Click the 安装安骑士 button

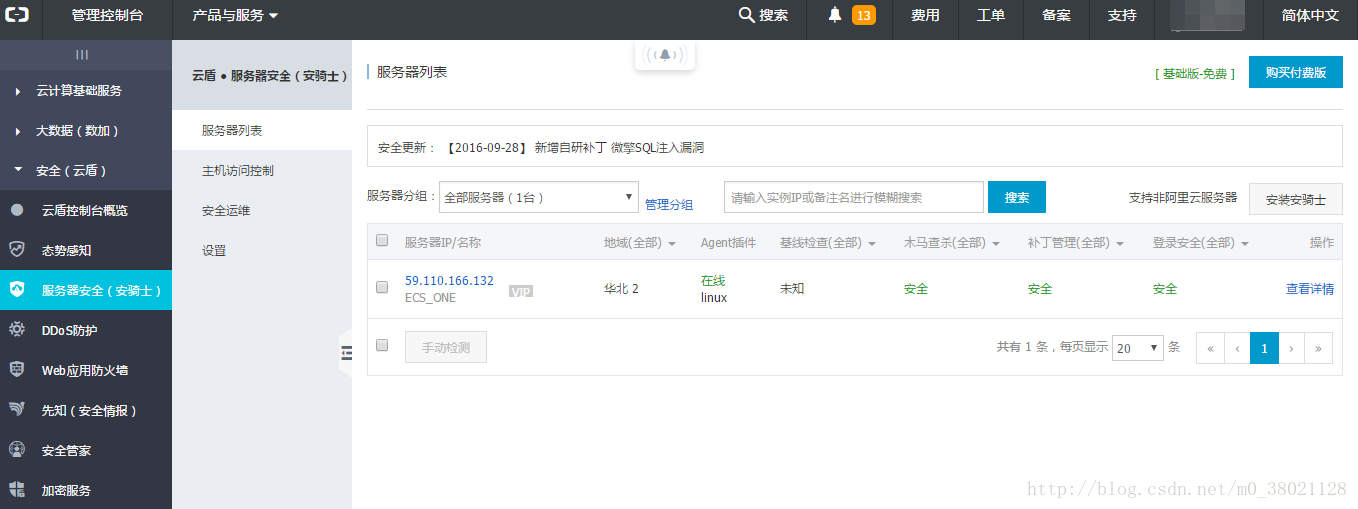[x=1295, y=199]
